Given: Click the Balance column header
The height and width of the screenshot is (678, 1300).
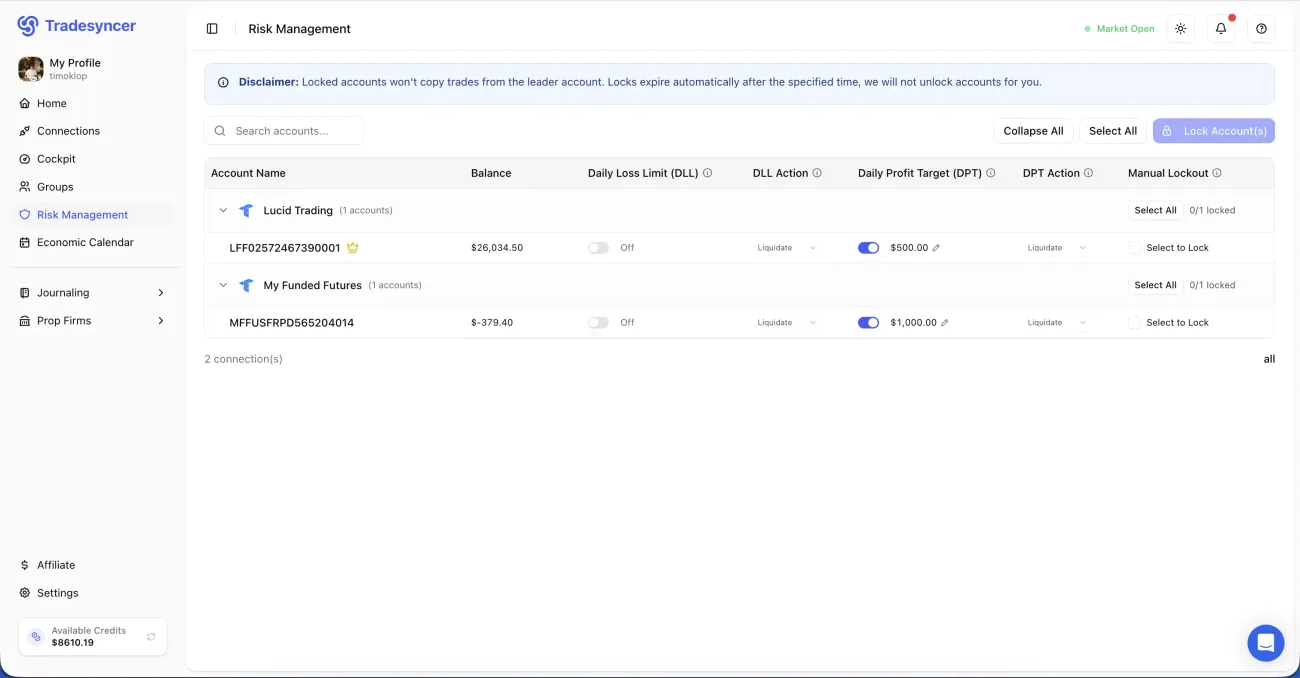Looking at the screenshot, I should click(x=491, y=173).
